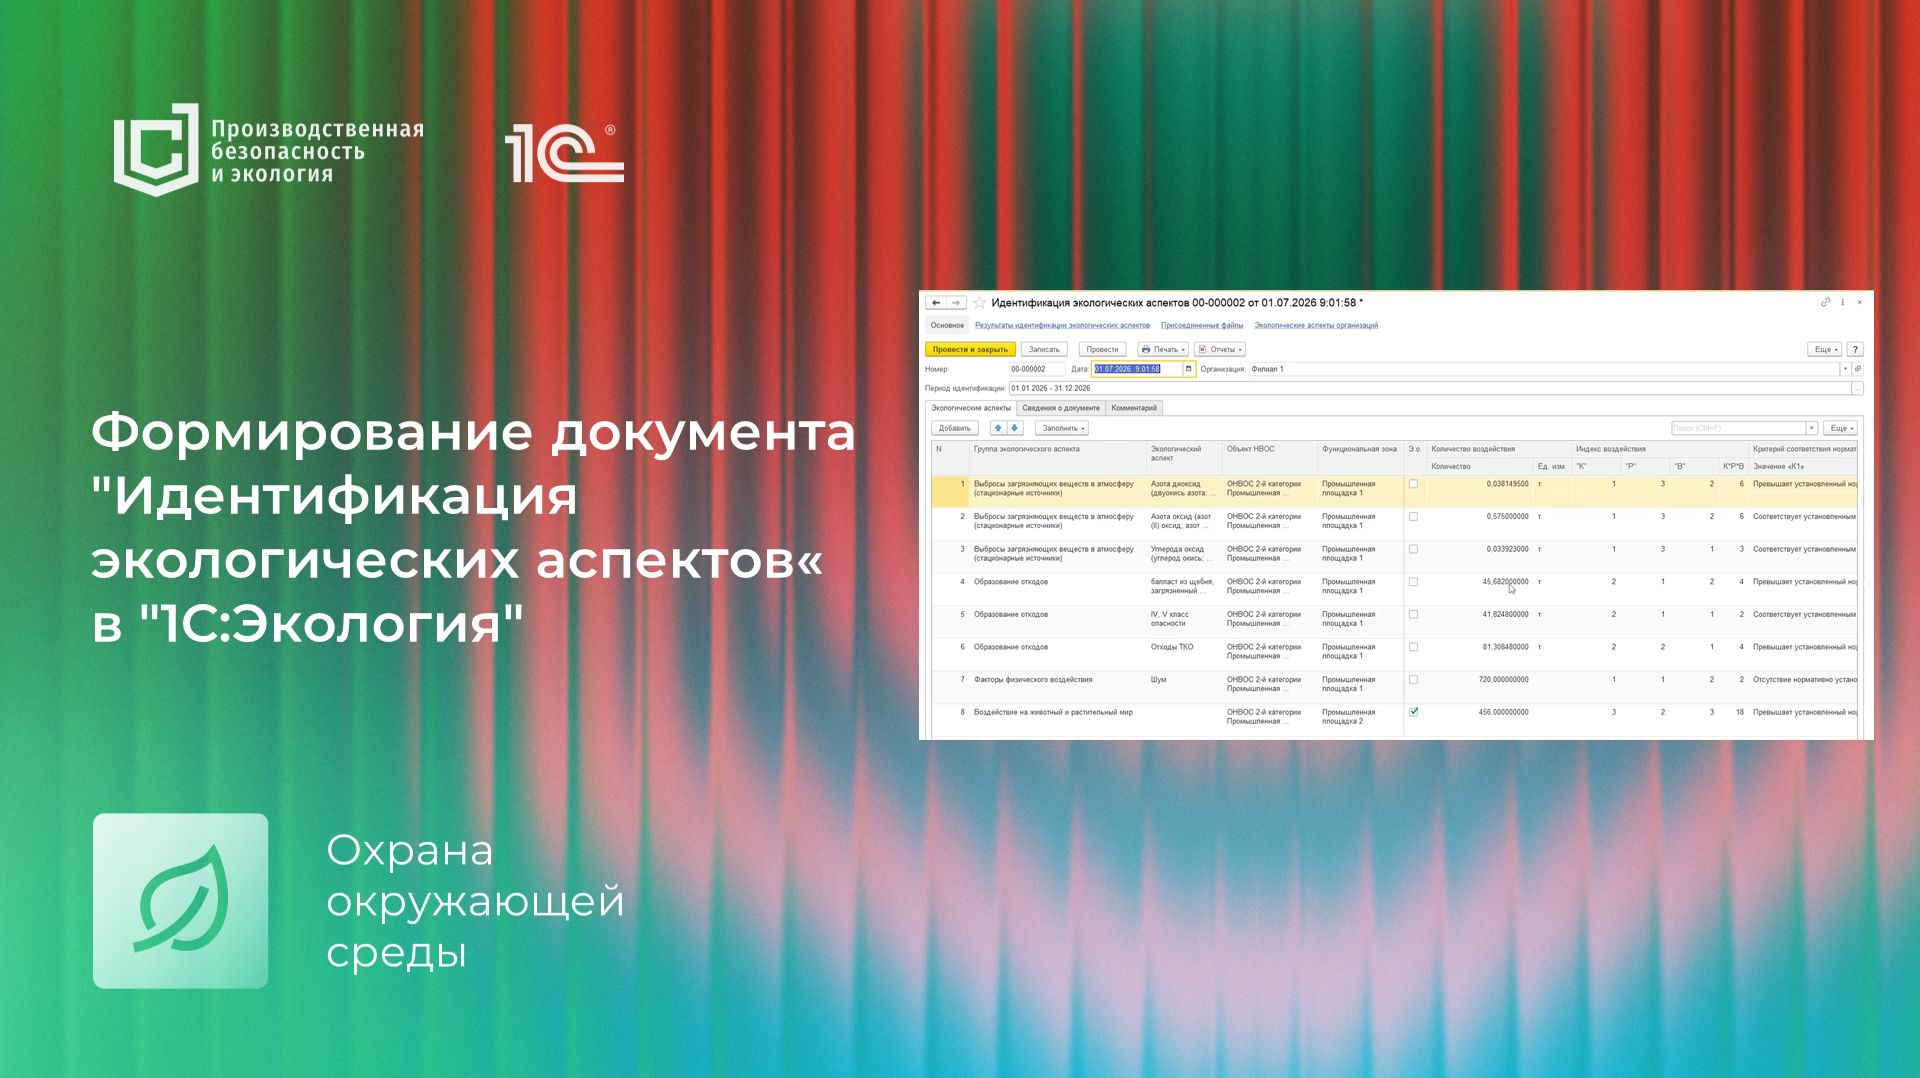The height and width of the screenshot is (1078, 1920).
Task: Add the document to favorites star
Action: point(980,303)
